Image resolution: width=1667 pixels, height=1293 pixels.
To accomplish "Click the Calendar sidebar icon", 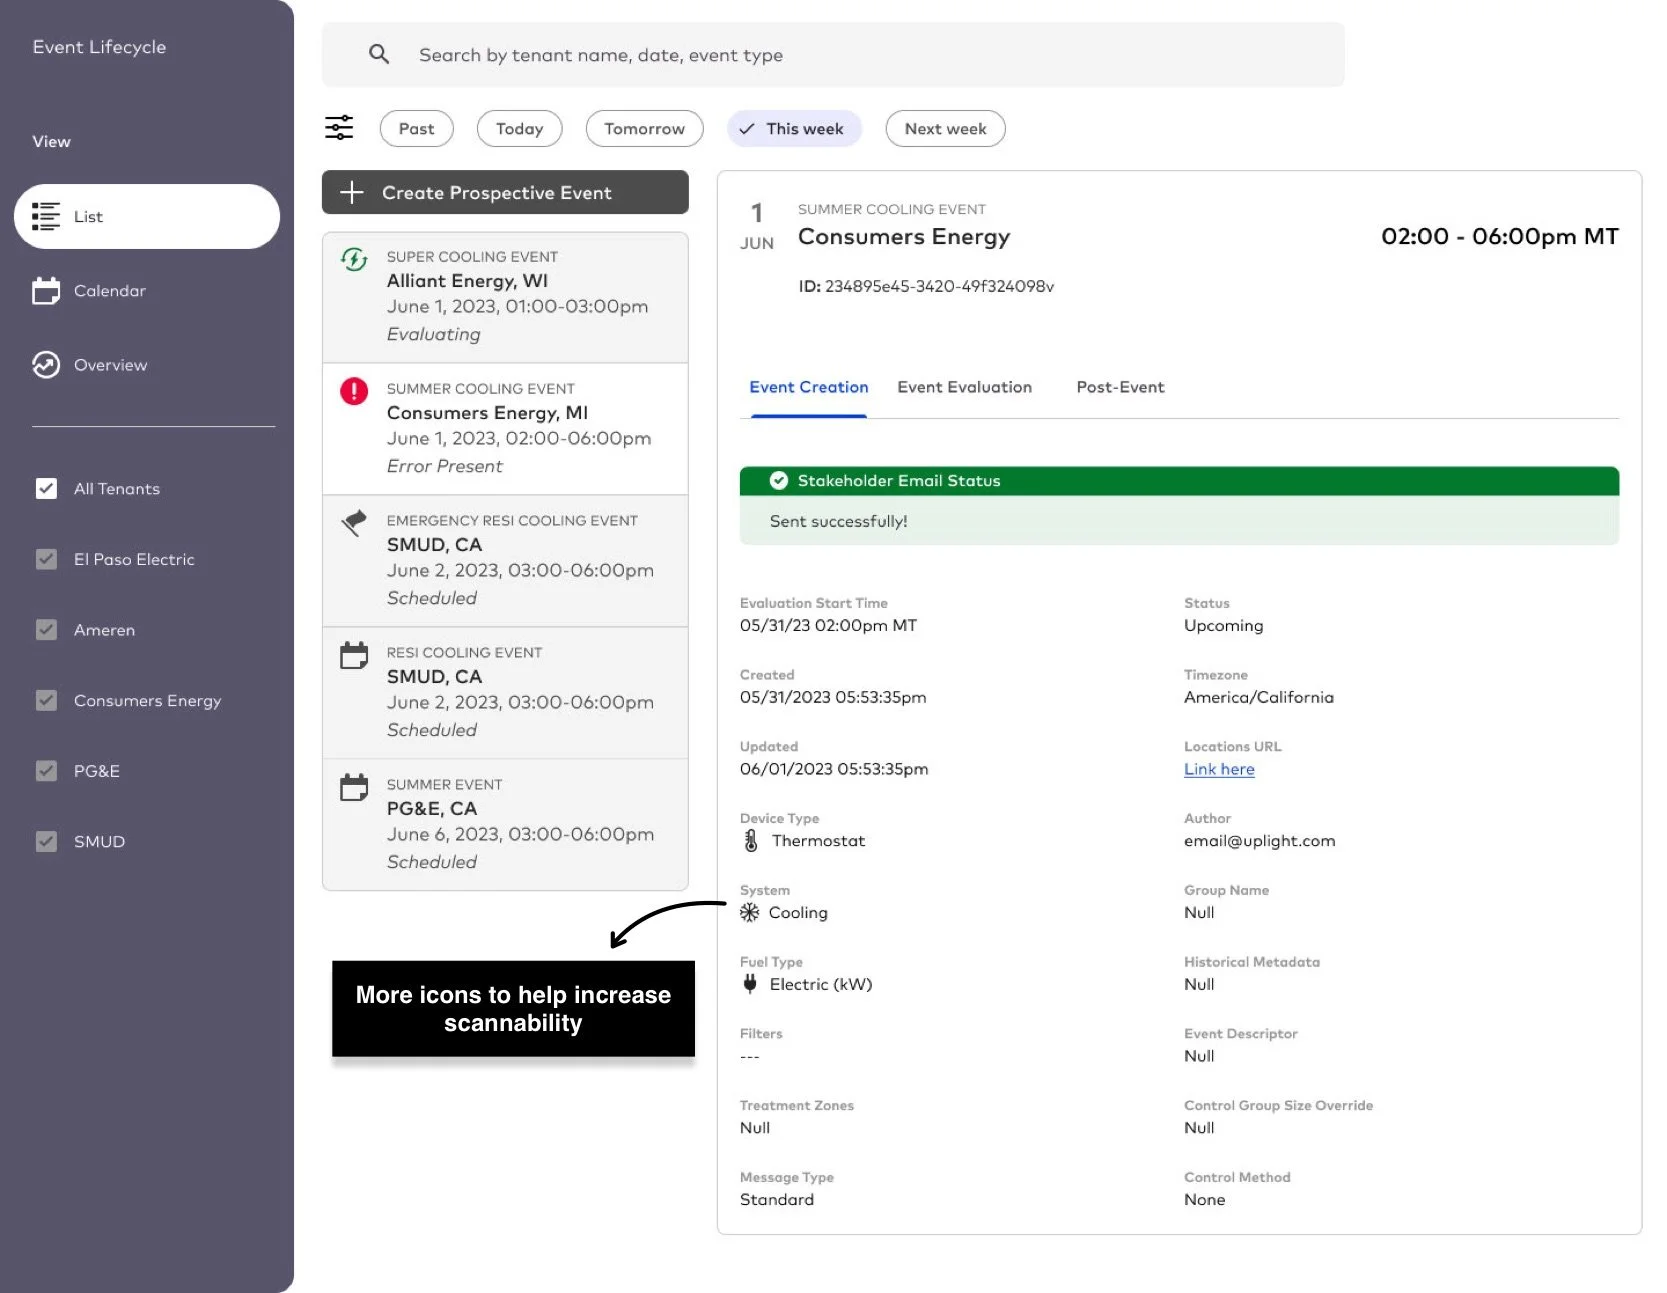I will [x=46, y=290].
